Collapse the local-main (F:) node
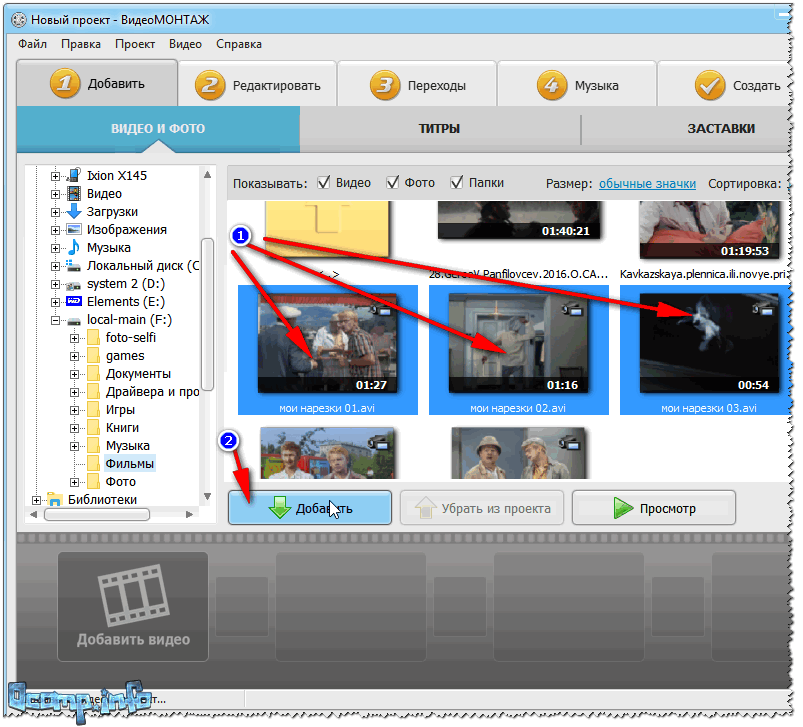Image resolution: width=803 pixels, height=727 pixels. coord(55,320)
